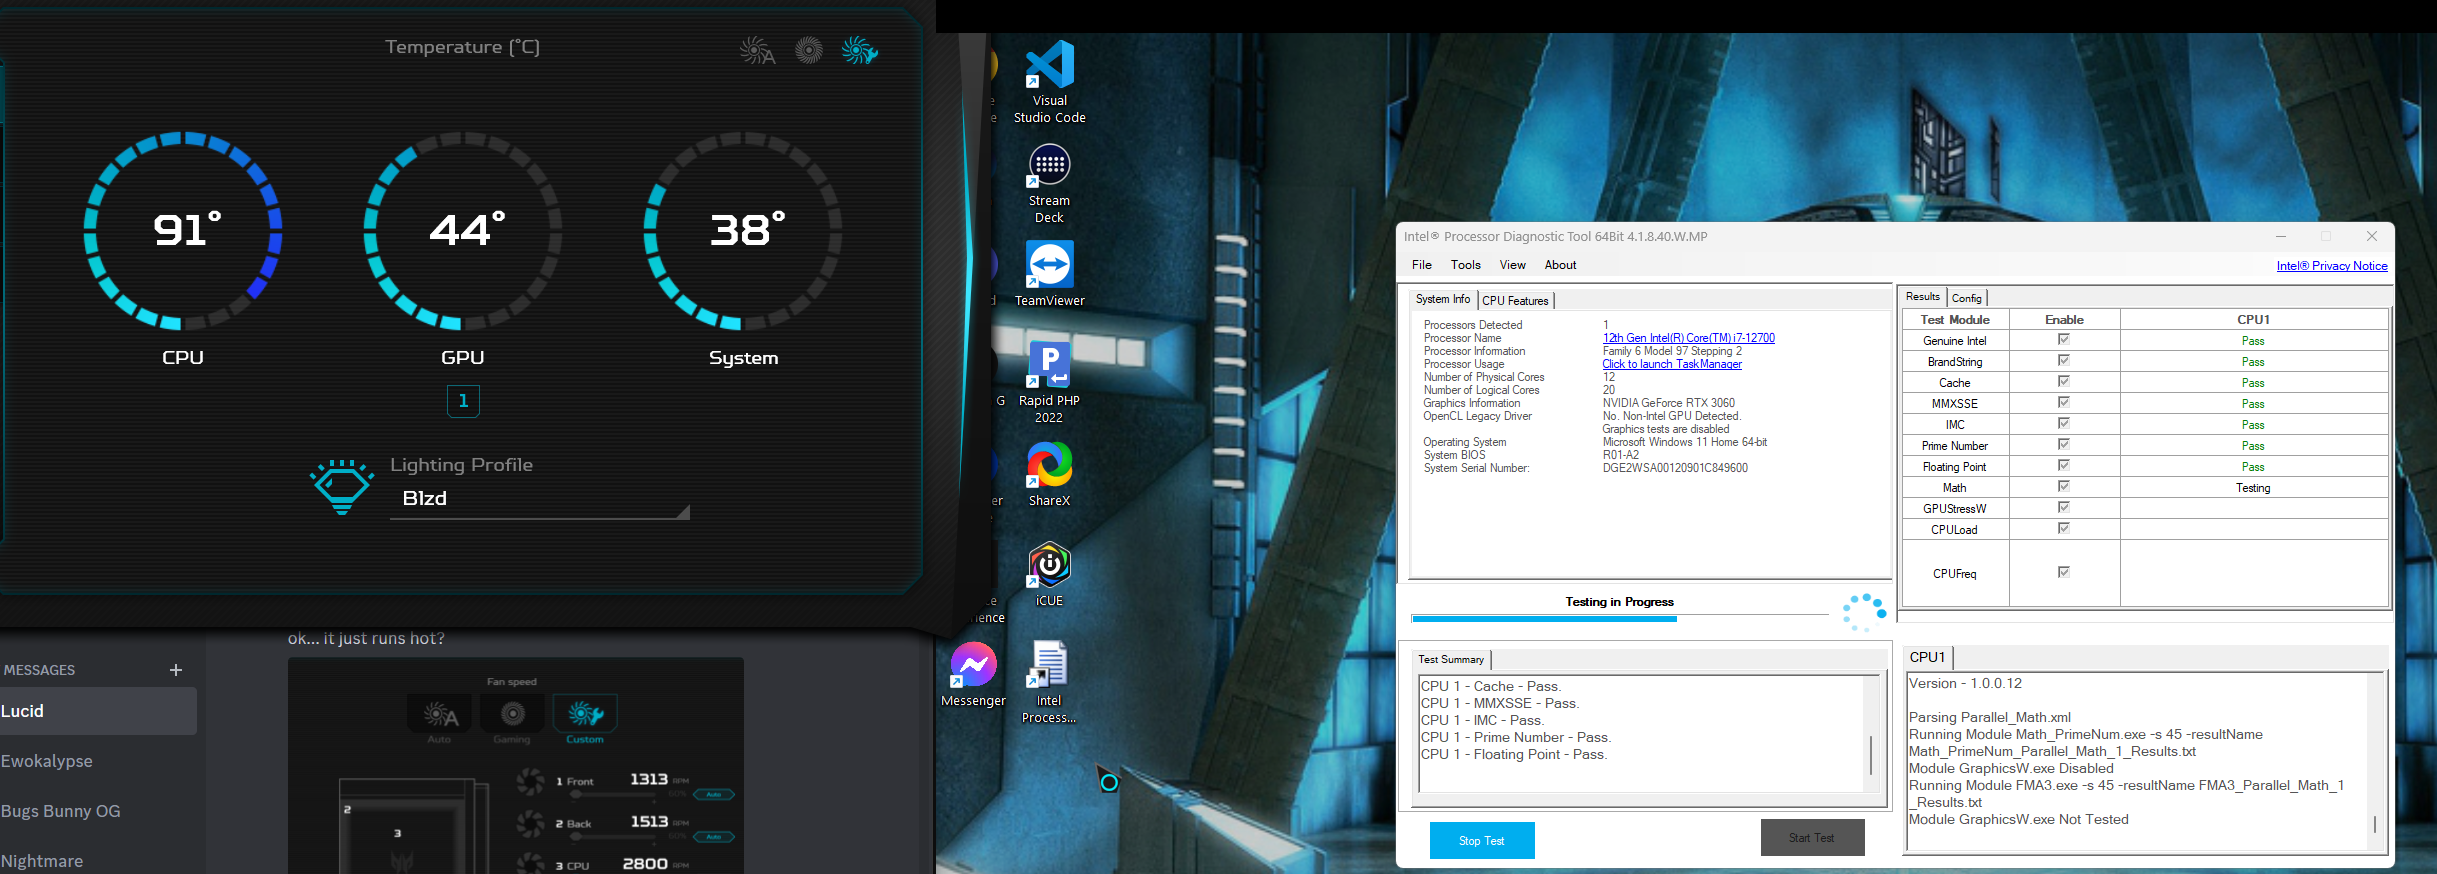Add a new direct message with plus

point(176,670)
